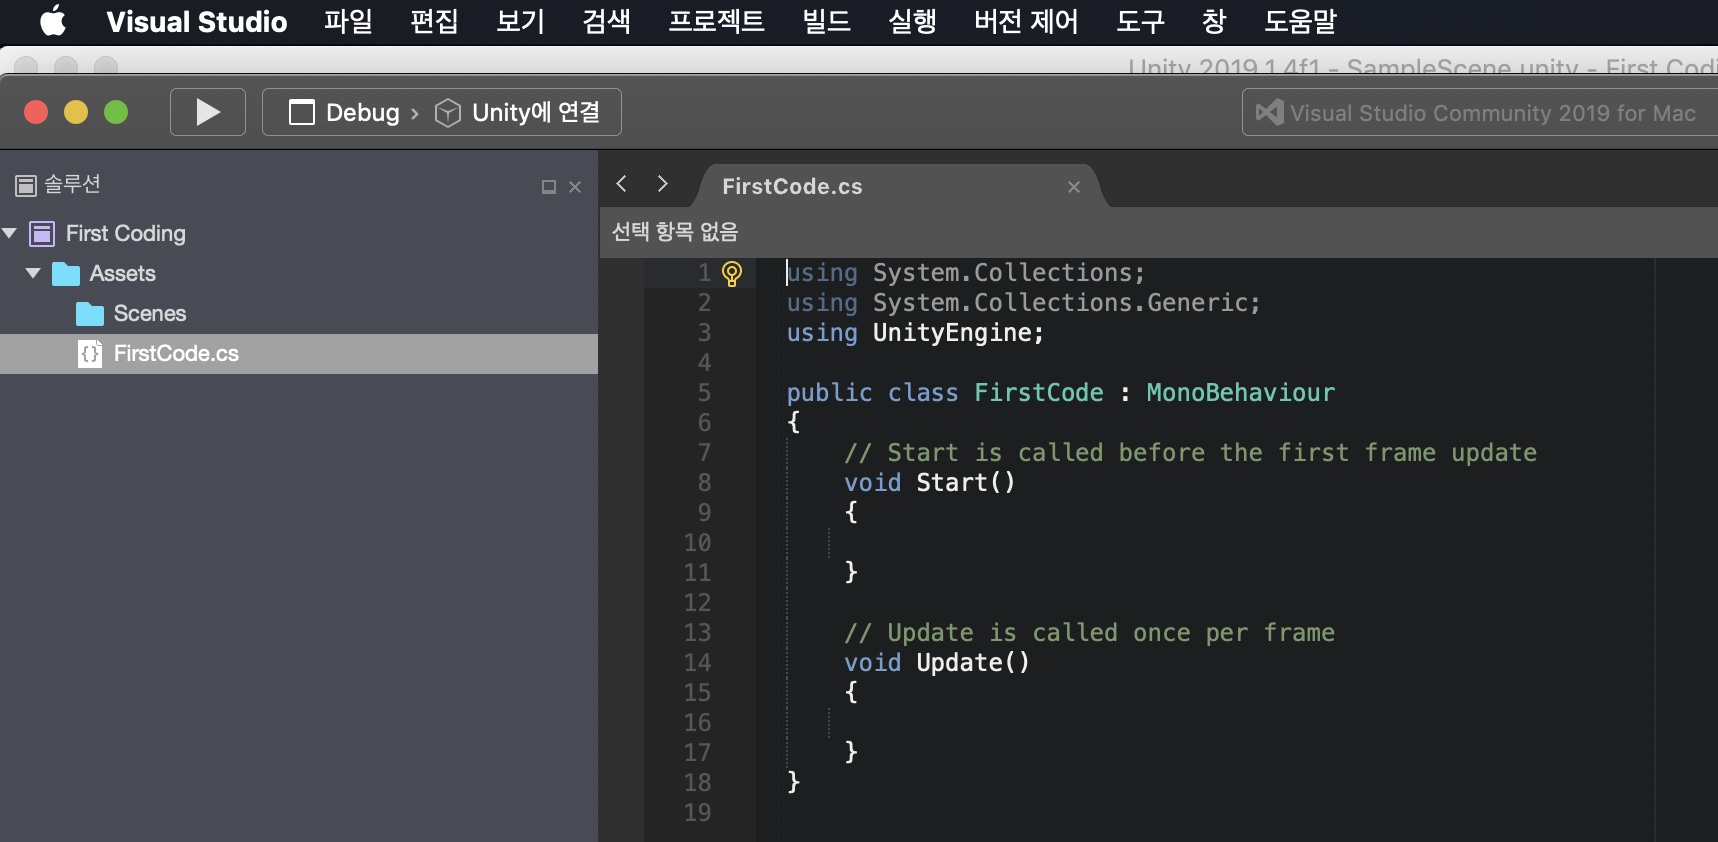Click the green fullscreen window button
The height and width of the screenshot is (842, 1718).
(x=116, y=112)
